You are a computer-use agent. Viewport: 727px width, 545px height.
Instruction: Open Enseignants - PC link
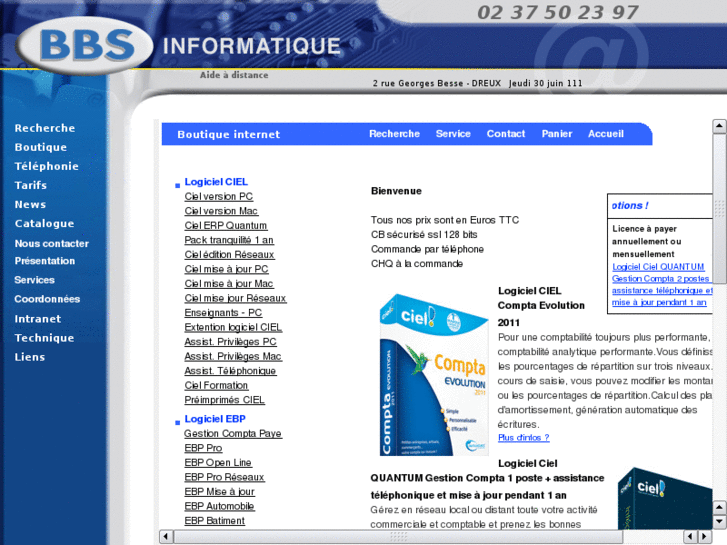click(223, 313)
